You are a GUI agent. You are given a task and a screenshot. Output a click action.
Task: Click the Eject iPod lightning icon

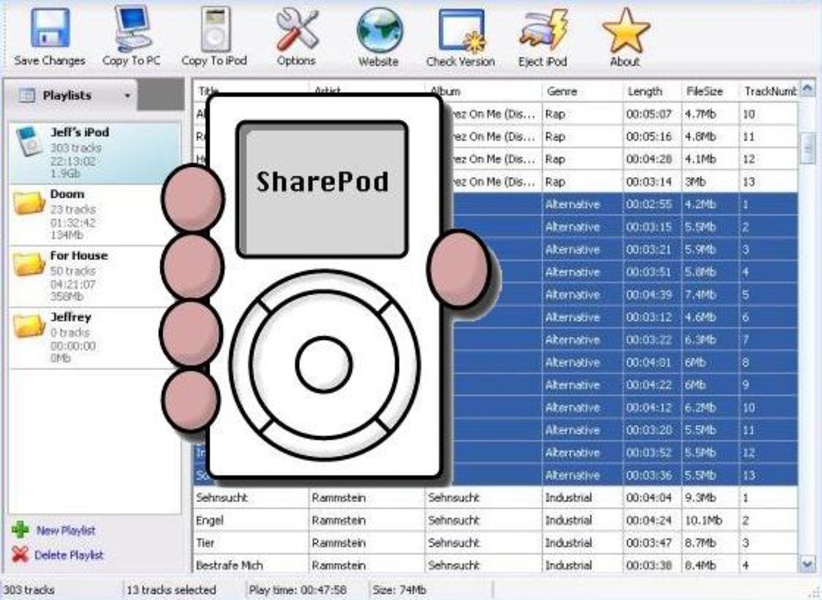click(543, 30)
